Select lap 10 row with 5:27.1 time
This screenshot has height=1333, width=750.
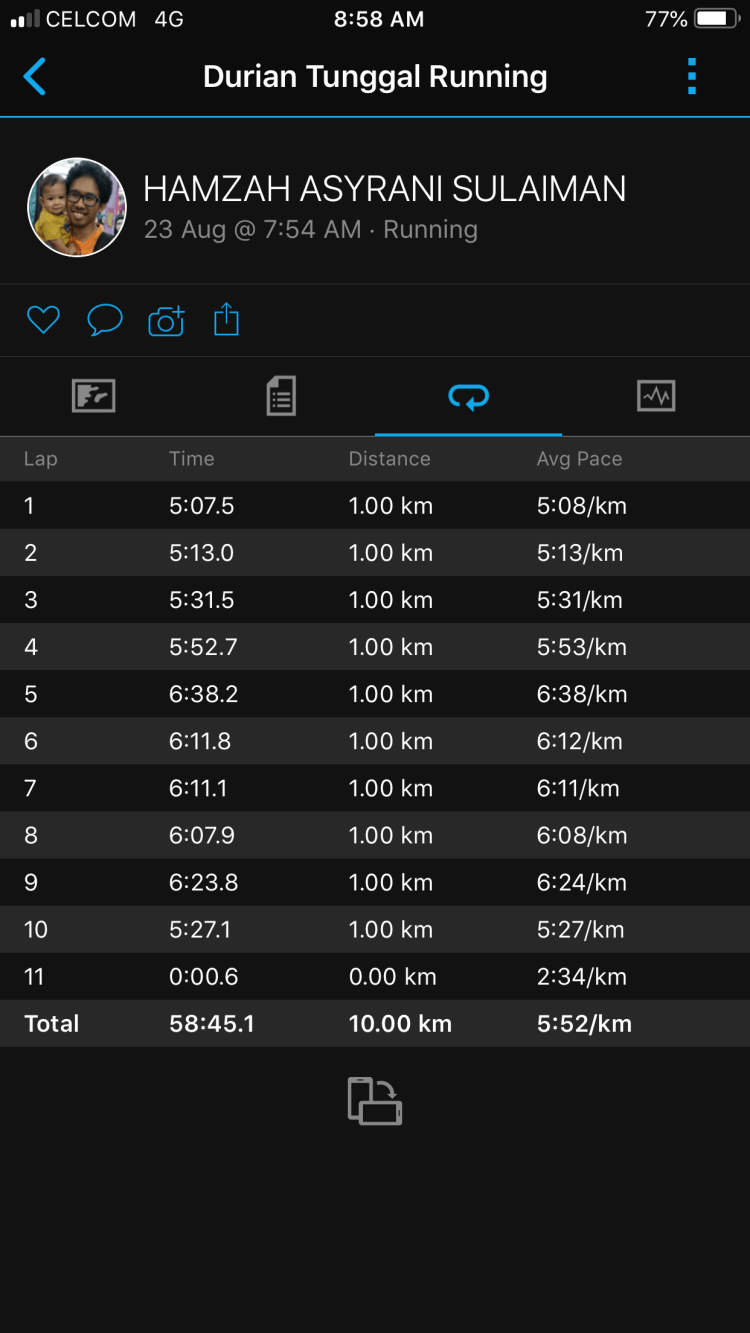[x=375, y=929]
